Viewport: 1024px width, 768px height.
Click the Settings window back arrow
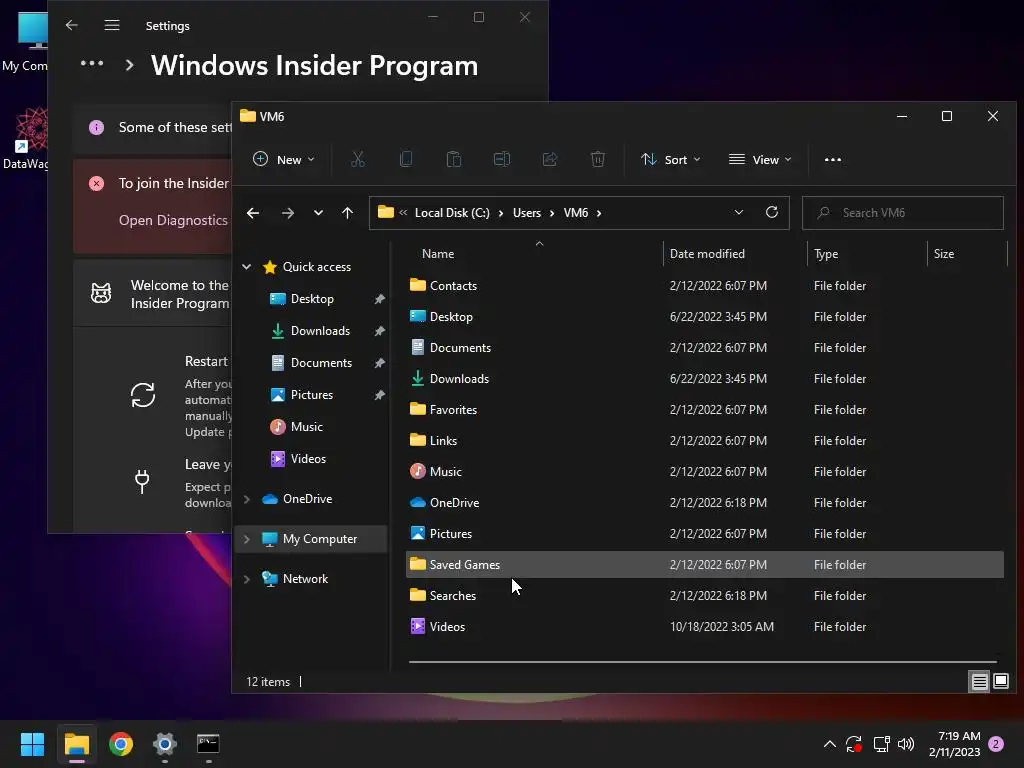tap(72, 25)
